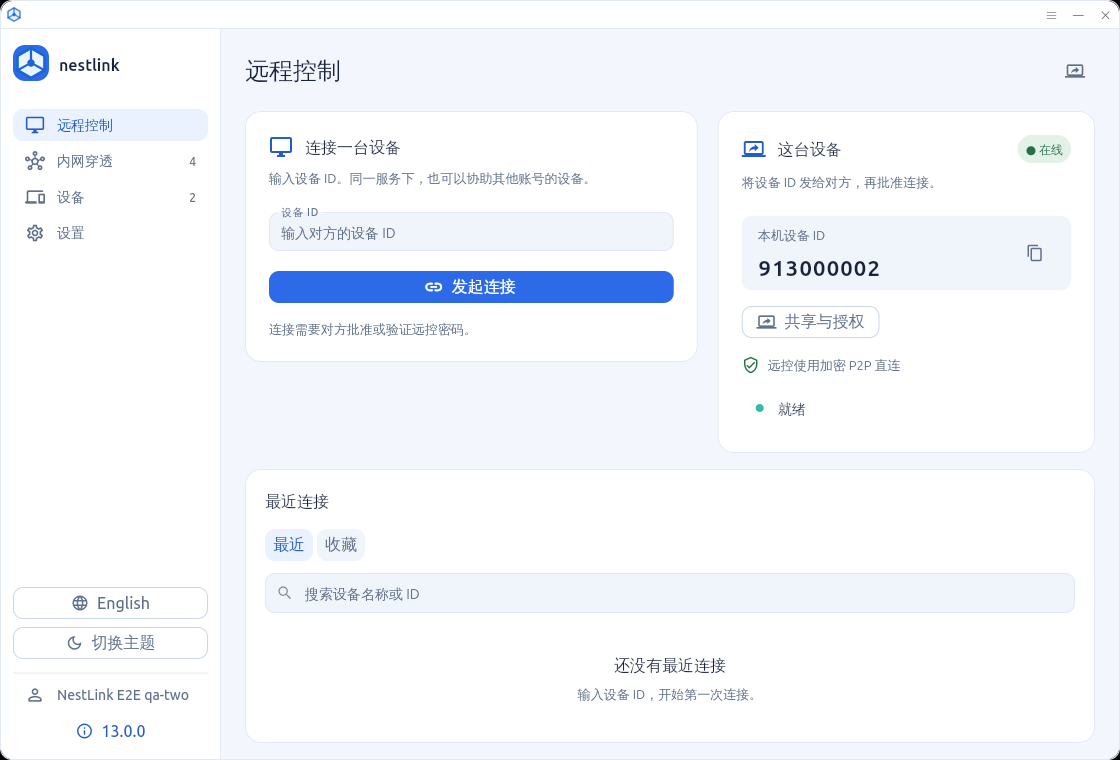Click the 远程控制 page heading
Screen dimensions: 1120x760
click(293, 71)
